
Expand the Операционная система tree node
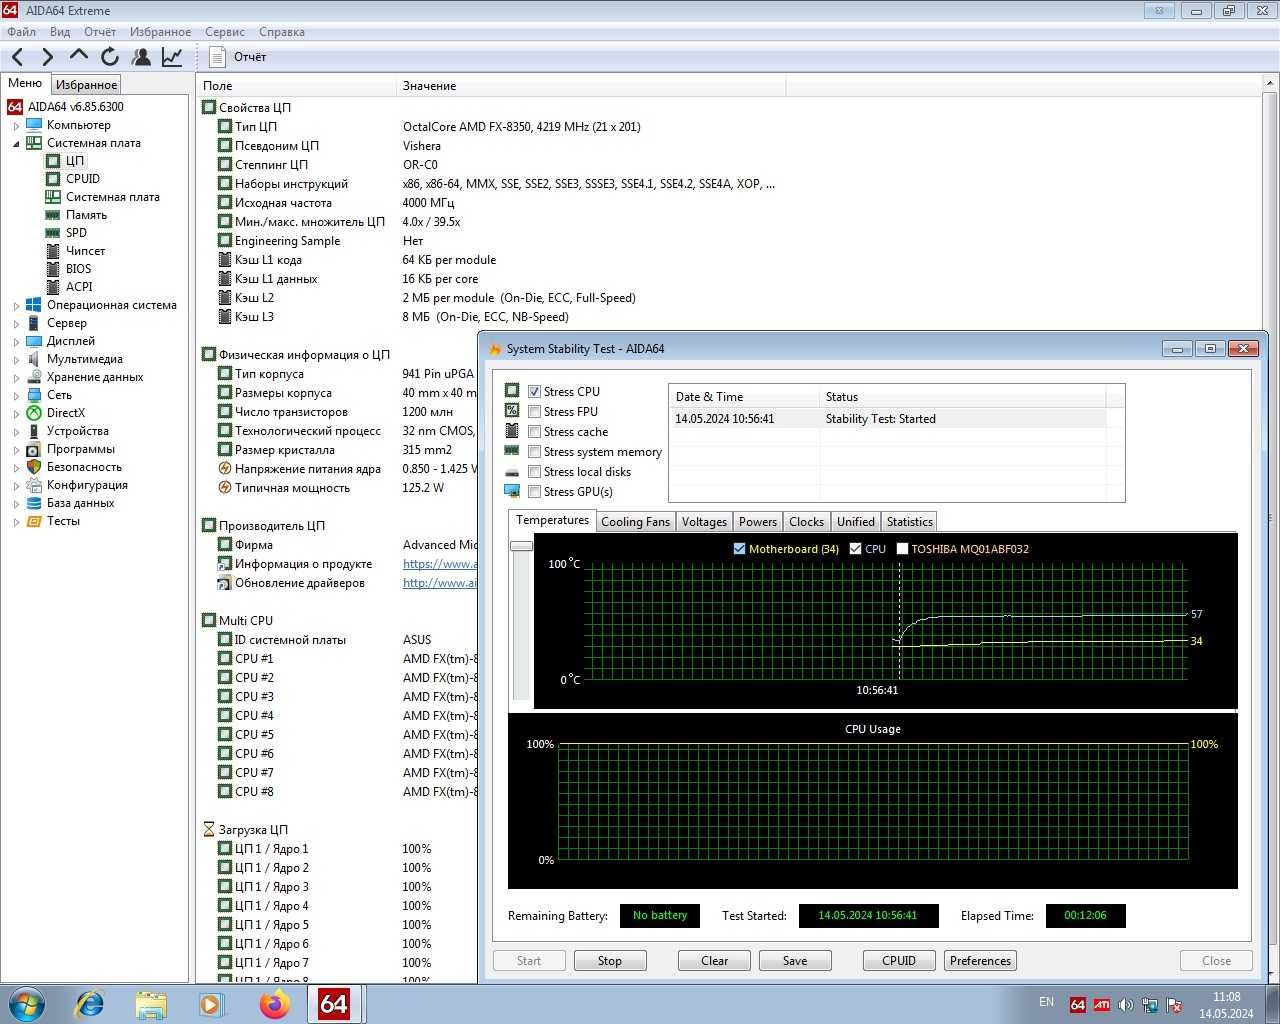click(16, 306)
